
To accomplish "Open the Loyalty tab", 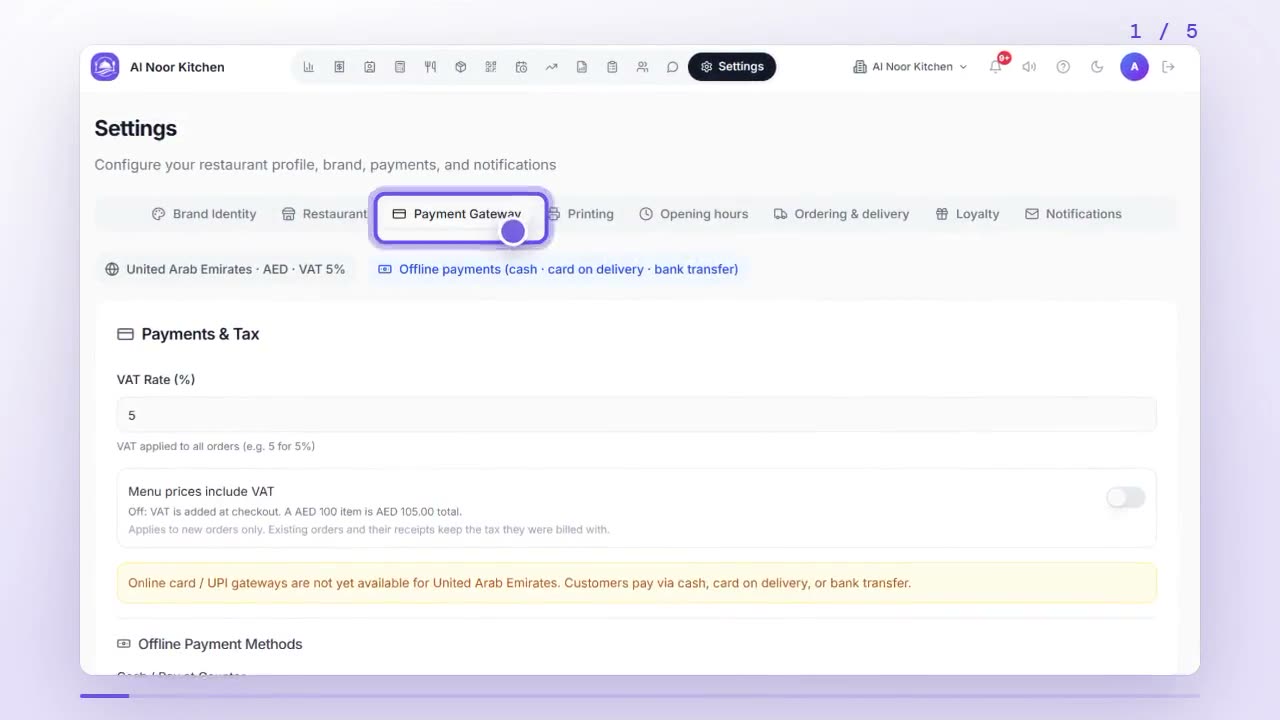I will 967,214.
